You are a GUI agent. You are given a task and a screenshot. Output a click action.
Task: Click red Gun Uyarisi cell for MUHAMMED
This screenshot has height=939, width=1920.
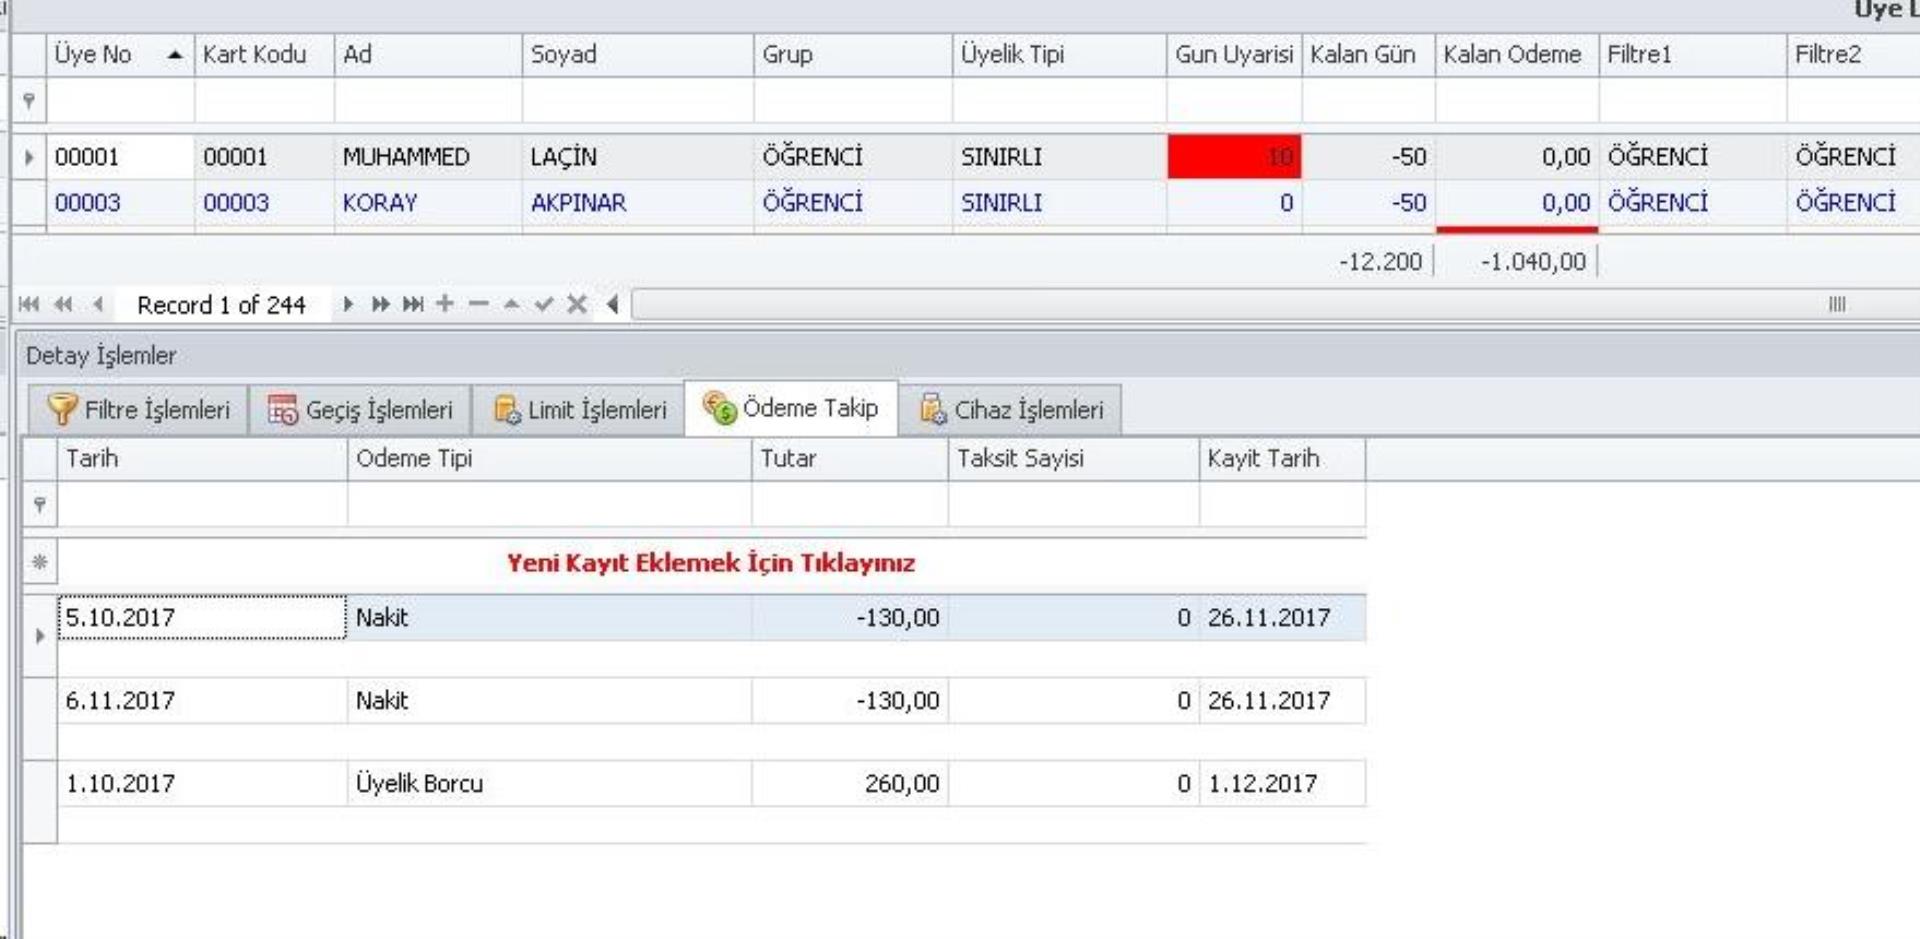[1234, 157]
